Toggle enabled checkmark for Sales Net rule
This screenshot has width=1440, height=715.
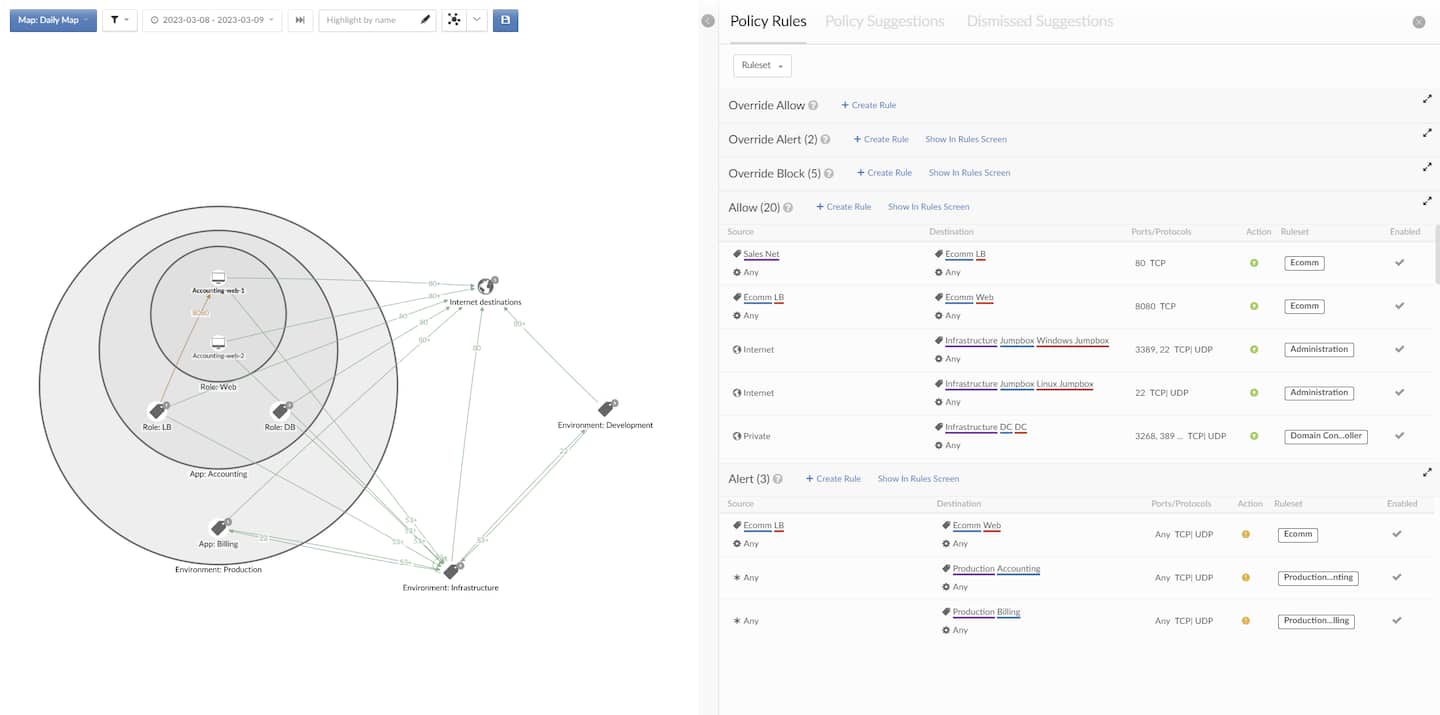click(1399, 263)
